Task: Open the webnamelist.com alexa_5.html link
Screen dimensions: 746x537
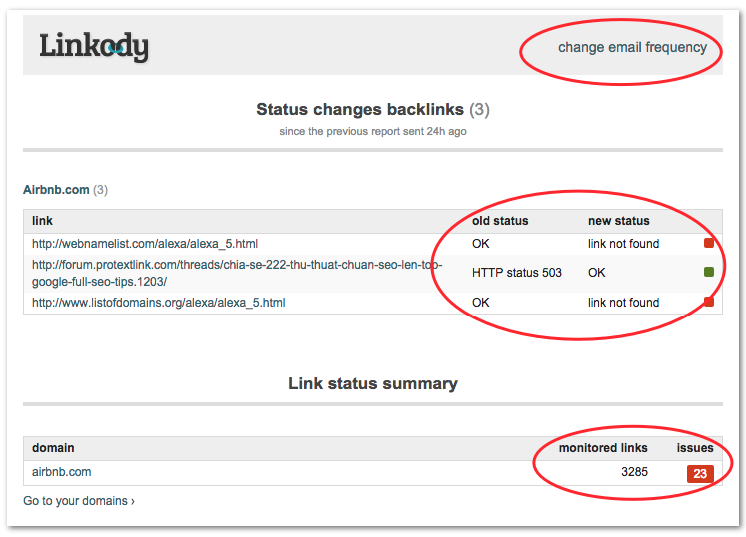Action: point(145,244)
